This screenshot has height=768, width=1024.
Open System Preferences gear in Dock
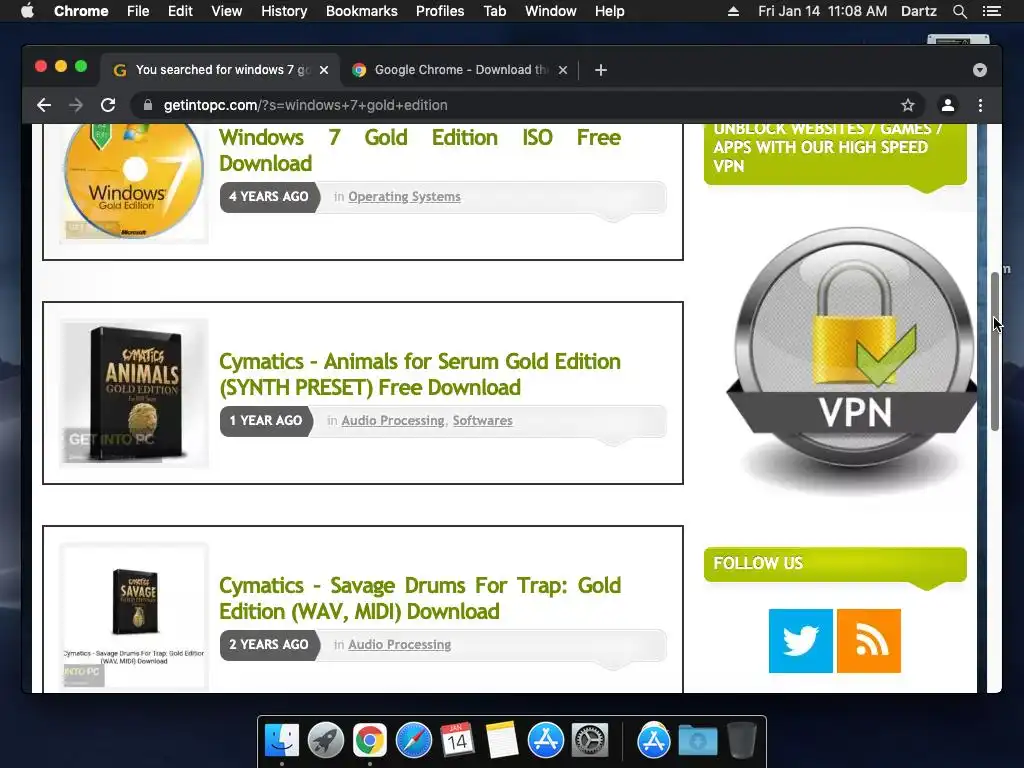(590, 741)
